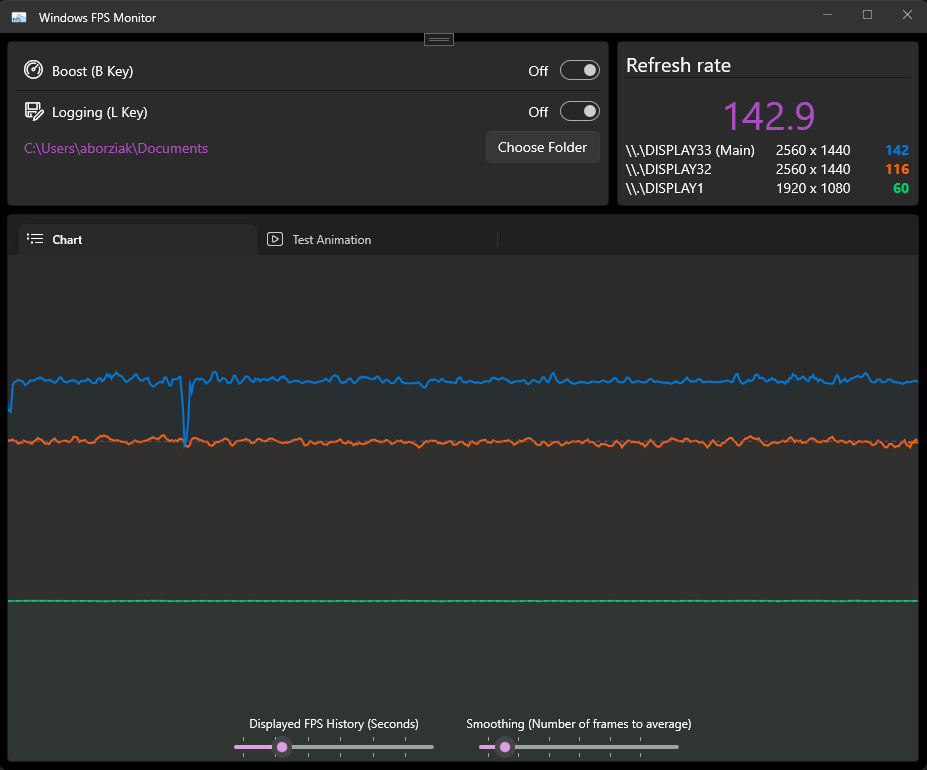
Task: Enable the Logging toggle switch
Action: [x=580, y=111]
